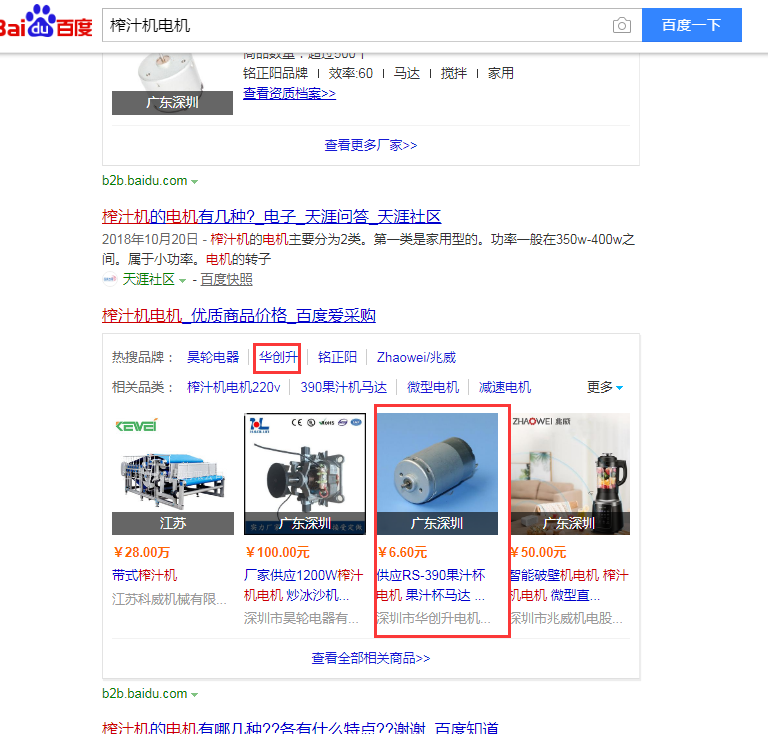Select hot brand 昊轮电器

click(x=213, y=357)
